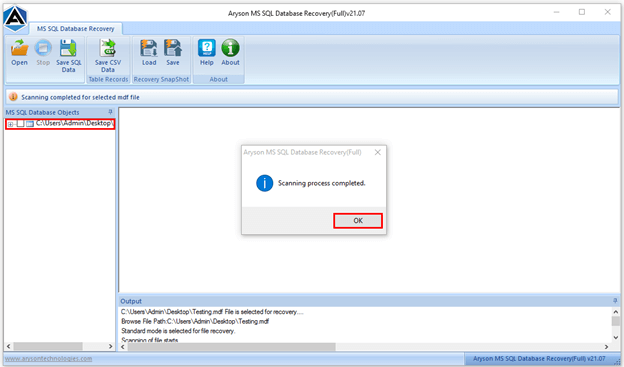Expand the C:\Users\Admin\Desktop tree node
624x367 pixels.
click(10, 124)
